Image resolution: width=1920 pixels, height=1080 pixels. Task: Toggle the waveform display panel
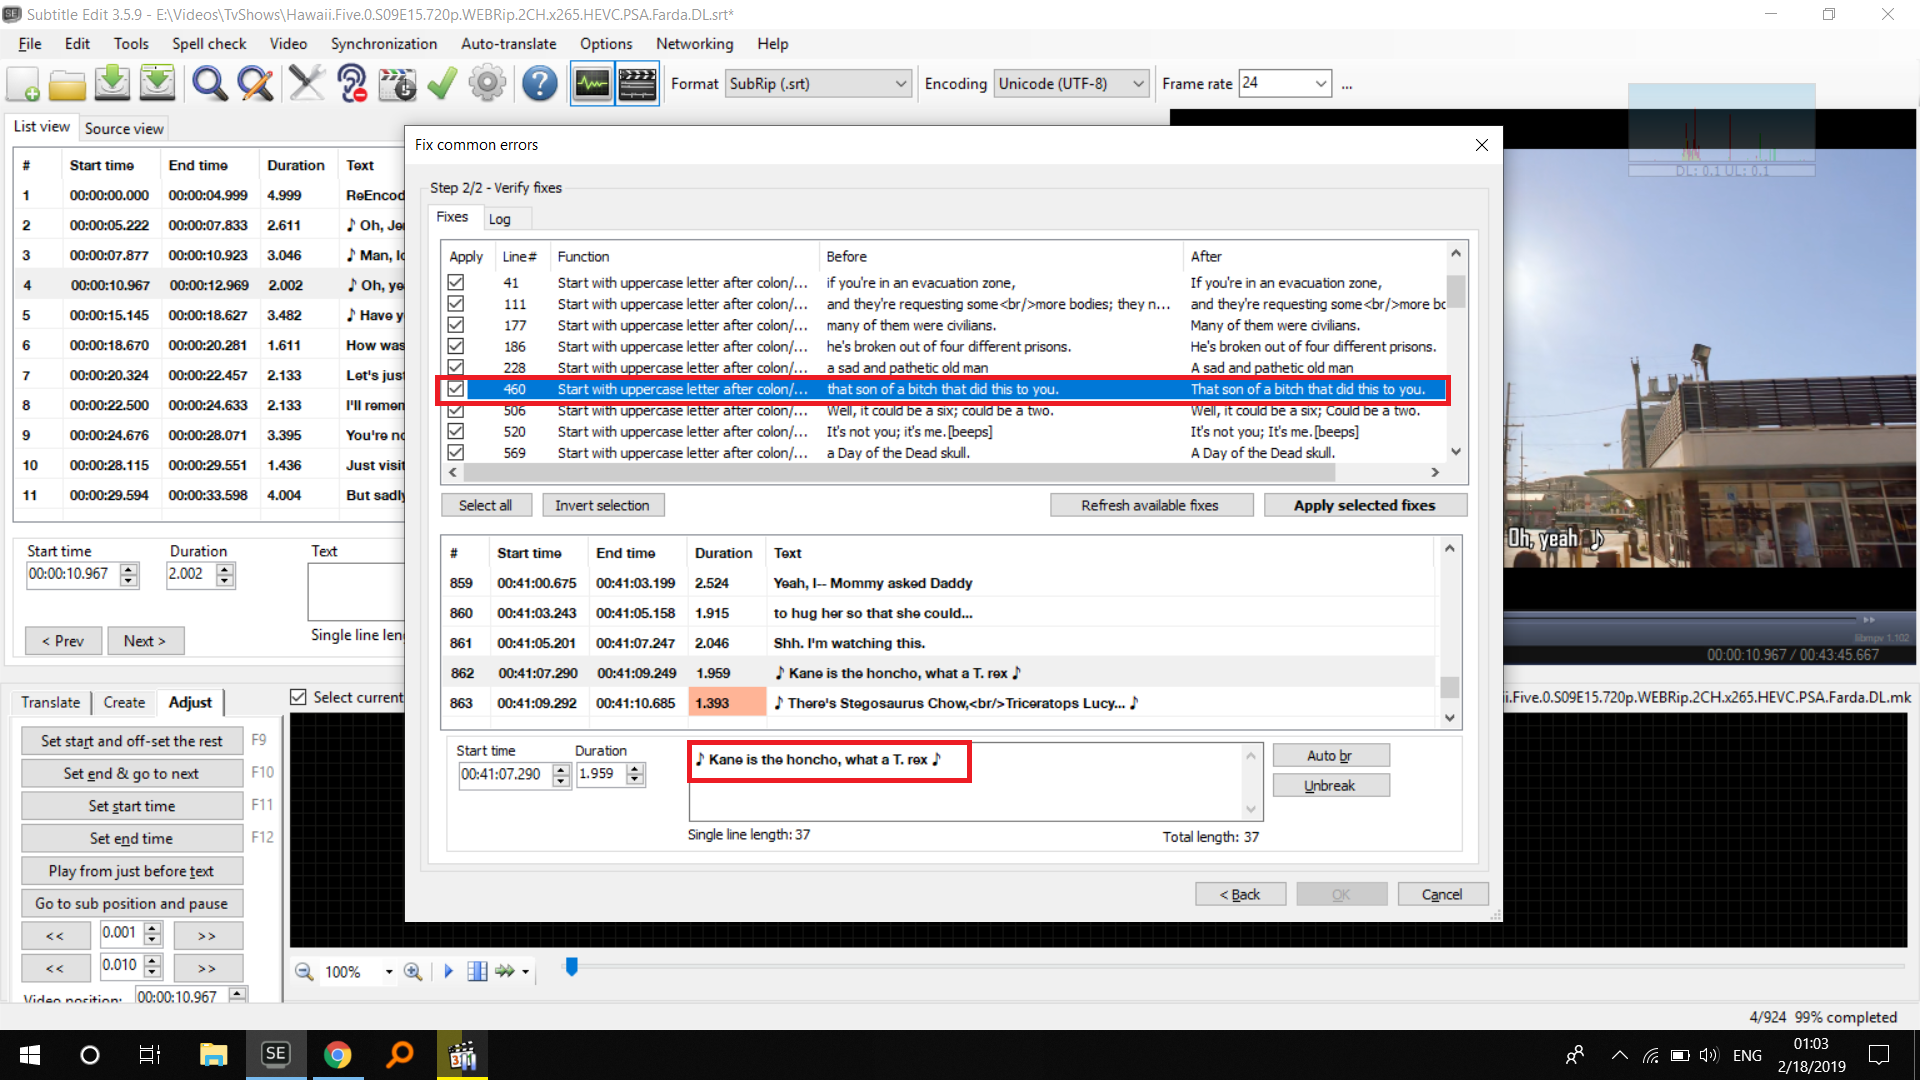coord(591,83)
